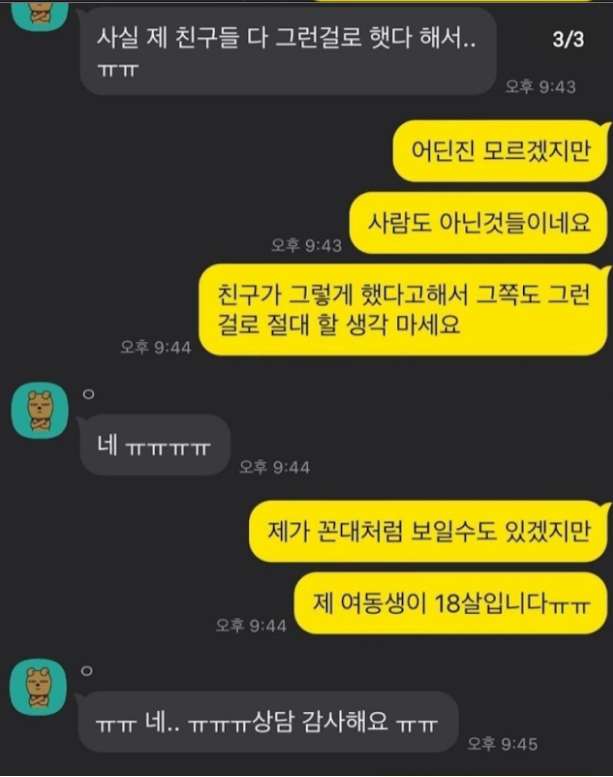Click the sender name above 네 ㅠㅠㅠㅠ

coord(88,394)
